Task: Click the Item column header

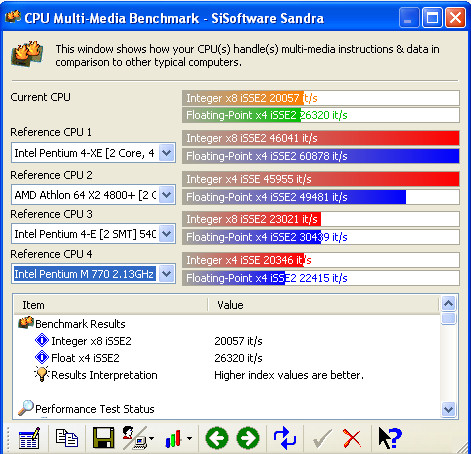Action: pyautogui.click(x=111, y=305)
